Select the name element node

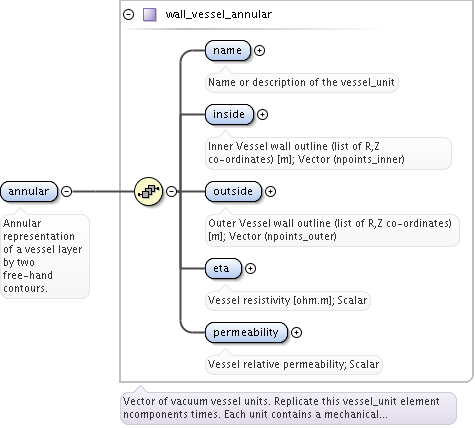coord(228,50)
